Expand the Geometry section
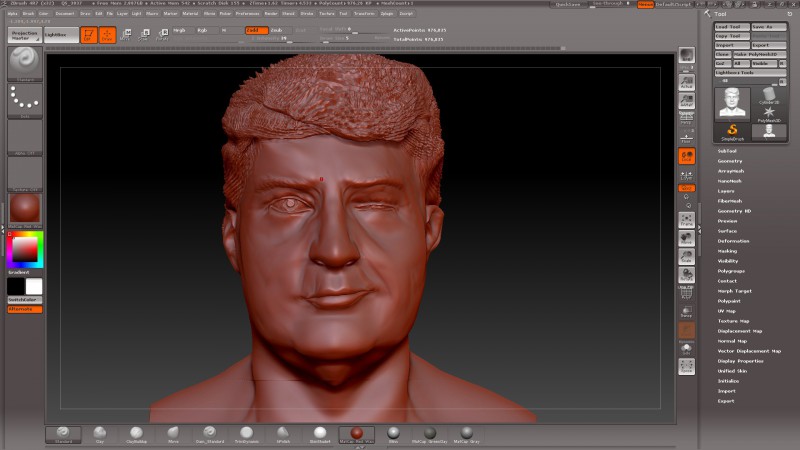The width and height of the screenshot is (800, 450). coord(730,161)
